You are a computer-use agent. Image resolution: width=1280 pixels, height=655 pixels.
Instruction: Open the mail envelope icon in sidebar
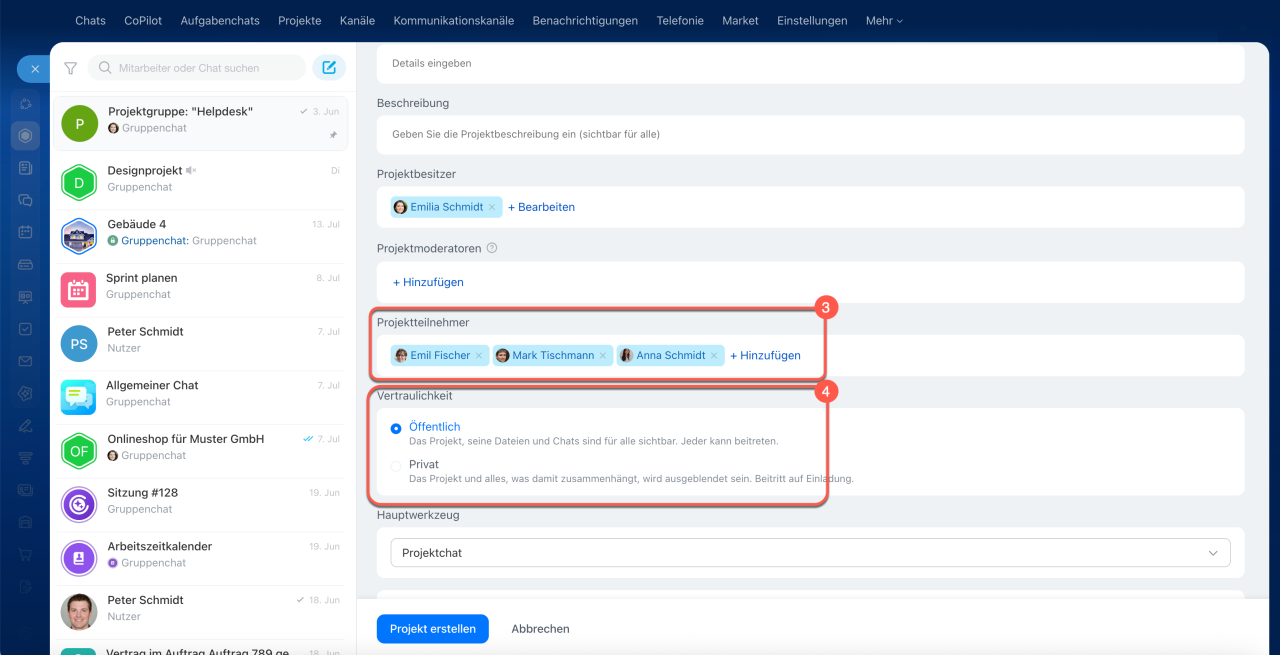pos(25,361)
